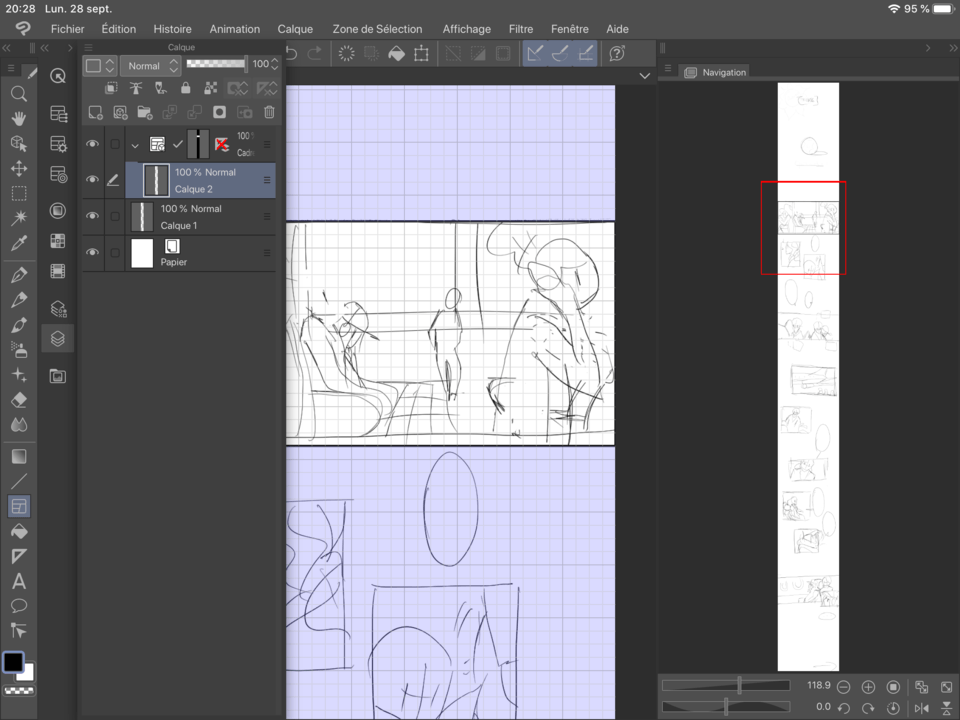Viewport: 960px width, 720px height.
Task: Create a new layer folder
Action: tap(144, 112)
